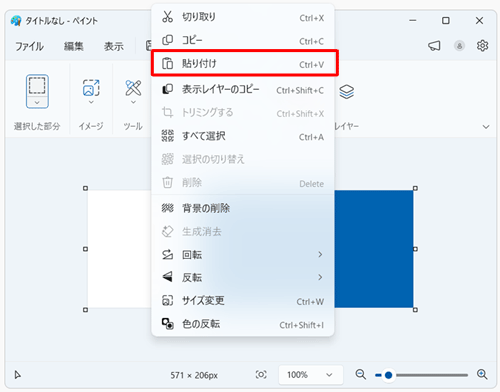Choose サイズ変更 (Resize) entry
500x392 pixels.
click(243, 301)
